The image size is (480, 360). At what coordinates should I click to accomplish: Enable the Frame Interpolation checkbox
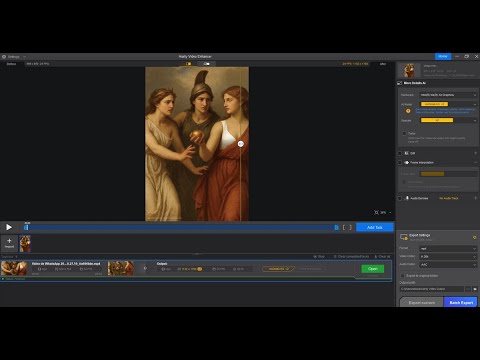point(400,163)
